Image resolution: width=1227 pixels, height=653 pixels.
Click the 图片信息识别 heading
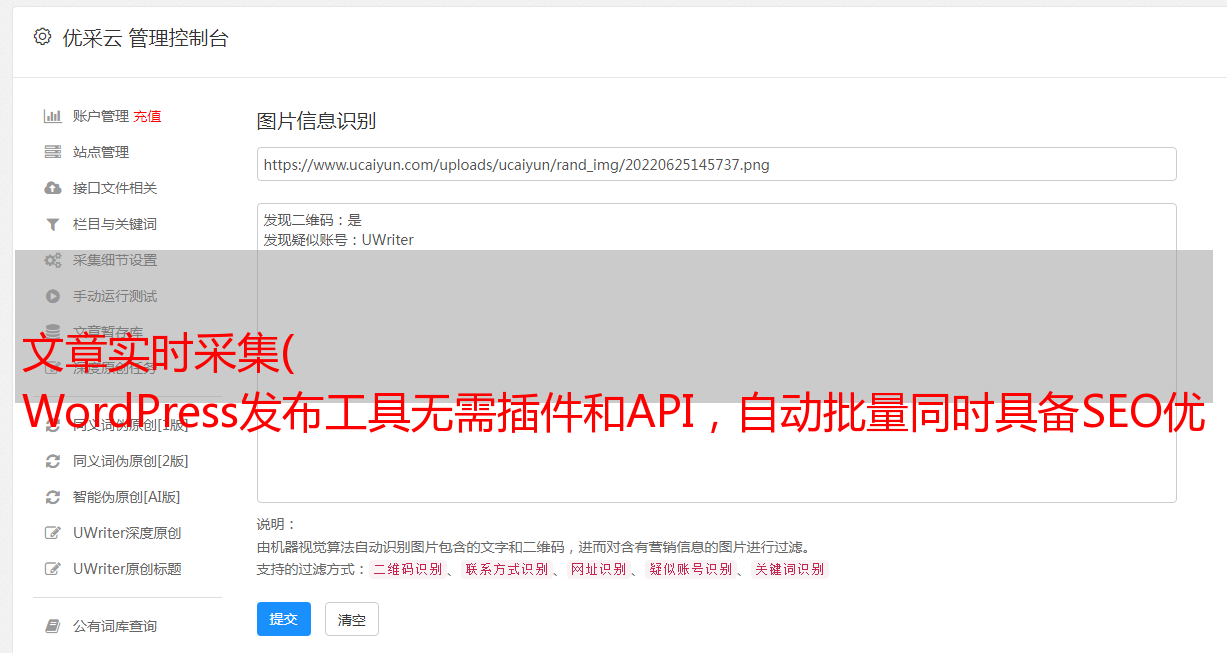[x=316, y=121]
